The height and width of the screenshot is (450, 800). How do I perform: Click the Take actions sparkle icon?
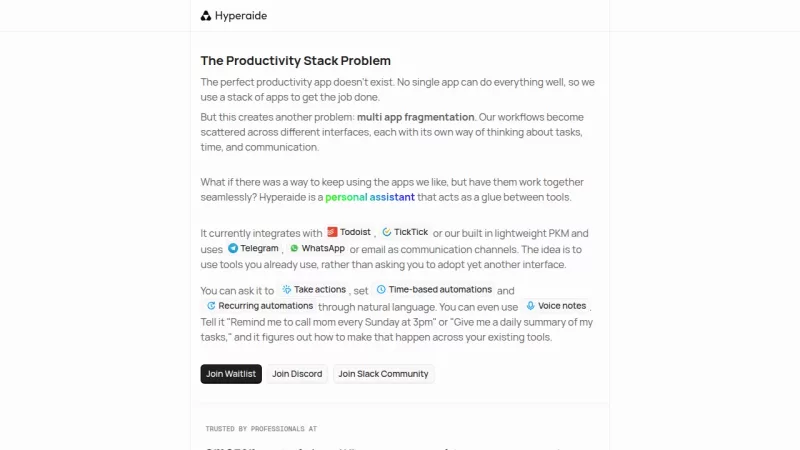pyautogui.click(x=287, y=290)
